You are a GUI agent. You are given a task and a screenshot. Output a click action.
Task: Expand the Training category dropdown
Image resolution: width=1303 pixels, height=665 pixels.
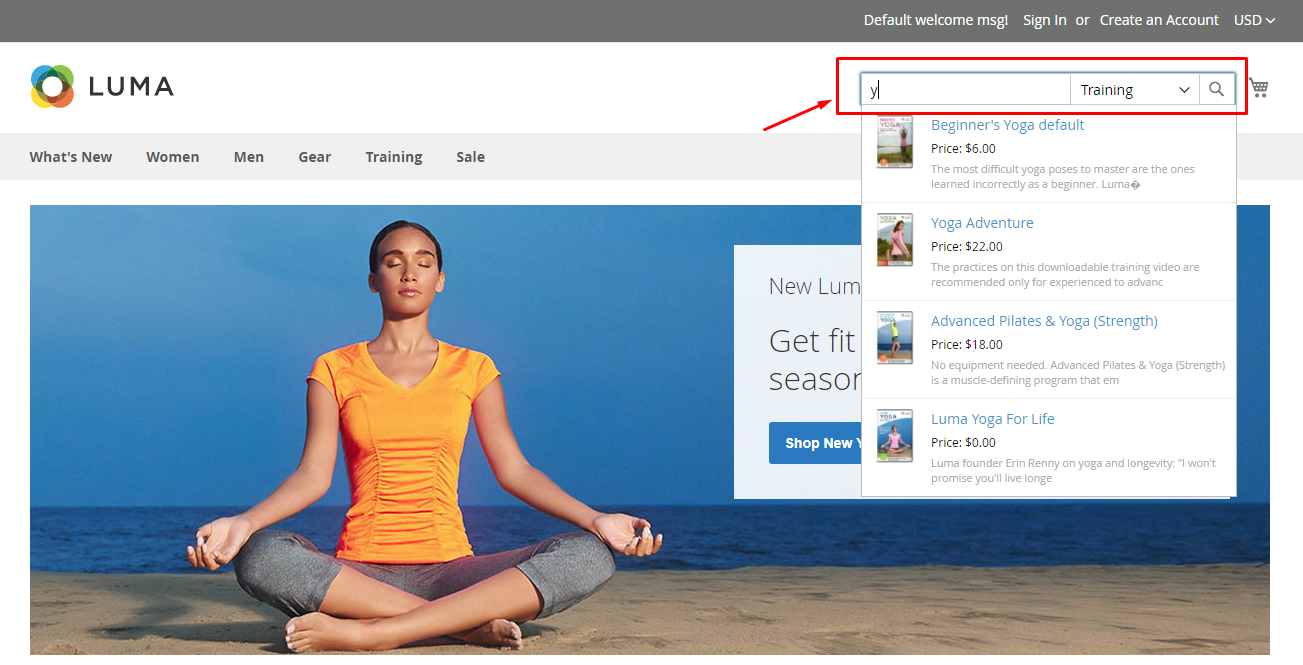pos(1134,90)
